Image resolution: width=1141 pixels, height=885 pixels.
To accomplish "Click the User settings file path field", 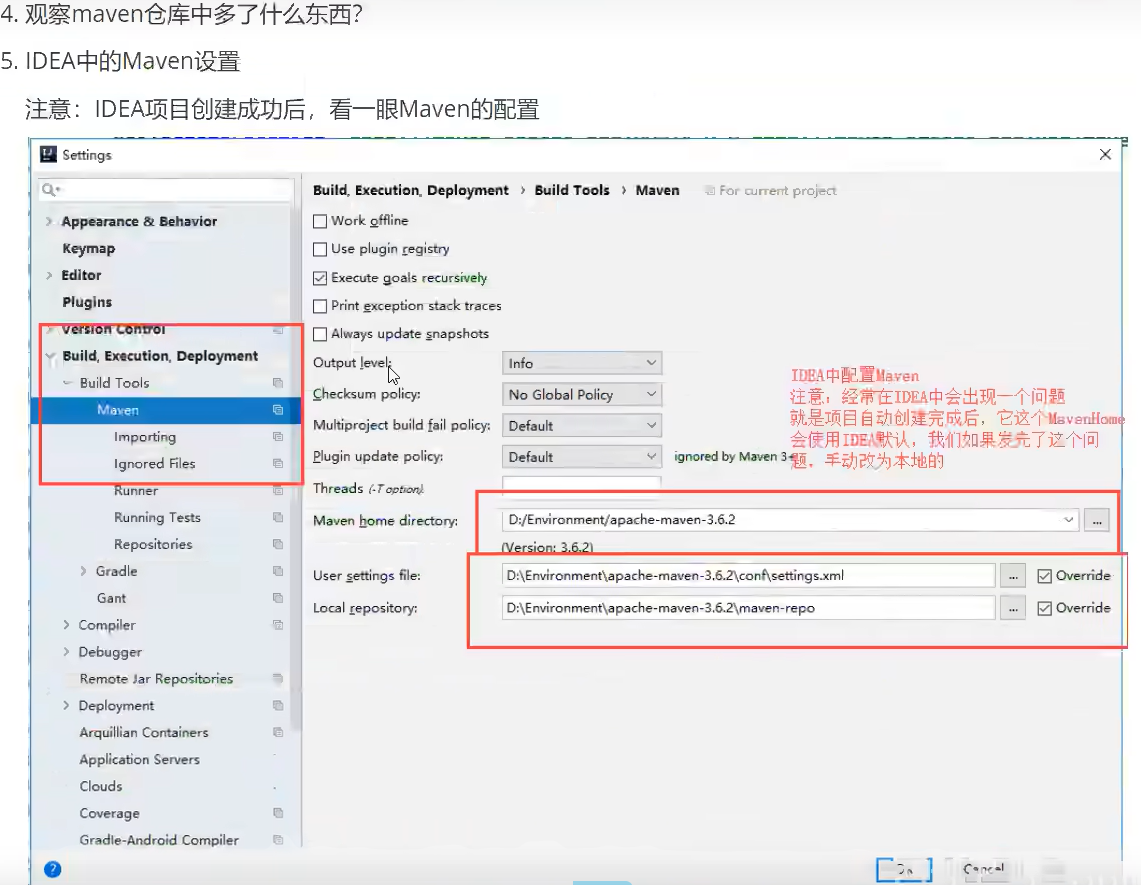I will click(748, 576).
